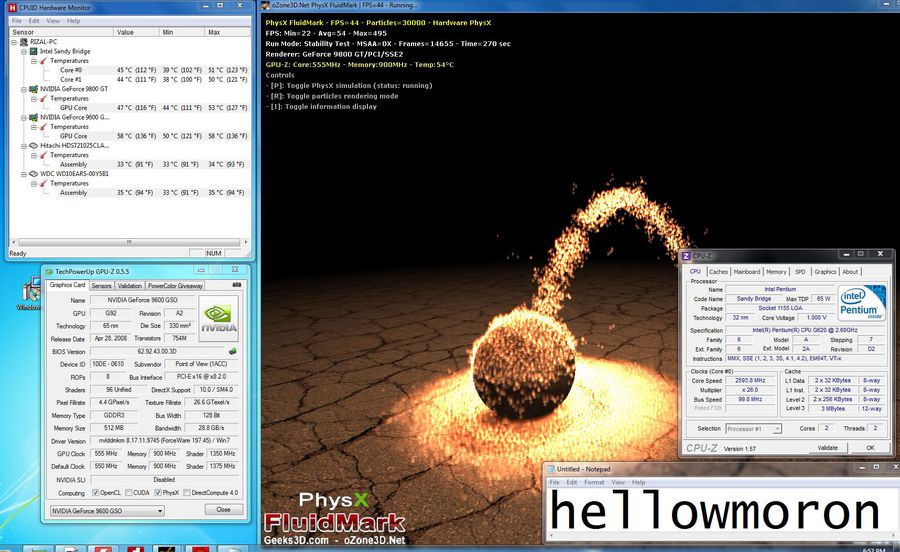The width and height of the screenshot is (900, 552).
Task: Switch to the Graphics tab in CPU-Z
Action: pos(825,272)
